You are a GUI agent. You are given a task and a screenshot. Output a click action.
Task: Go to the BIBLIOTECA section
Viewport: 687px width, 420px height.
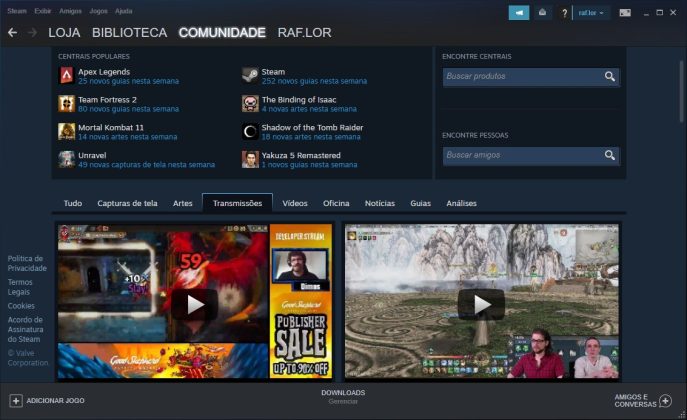click(129, 32)
